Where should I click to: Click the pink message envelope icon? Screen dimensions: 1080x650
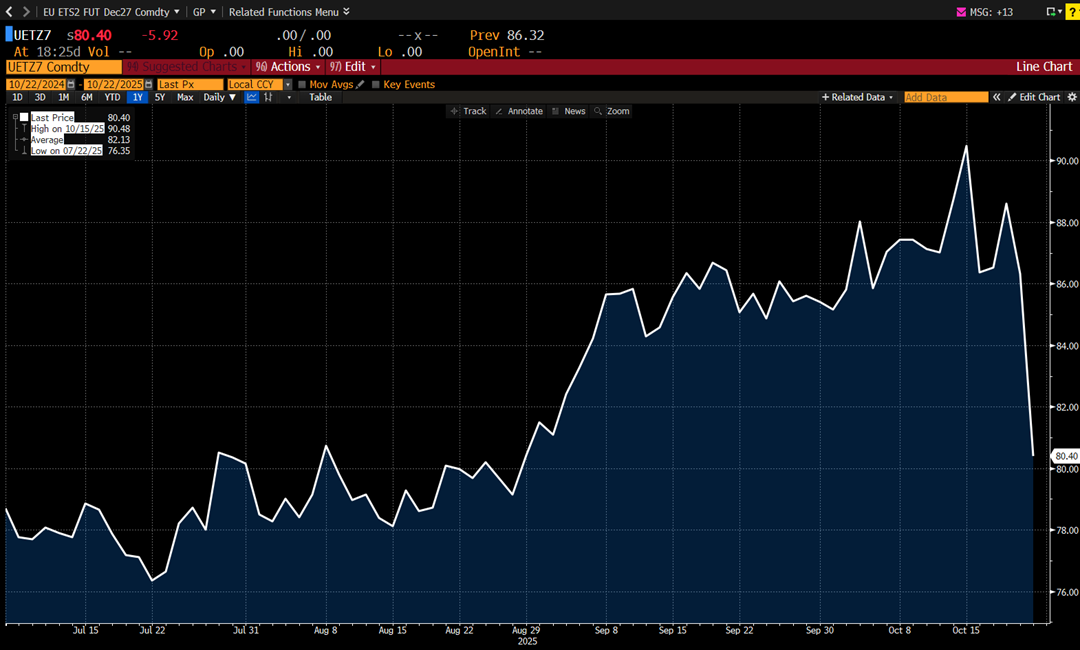[962, 12]
